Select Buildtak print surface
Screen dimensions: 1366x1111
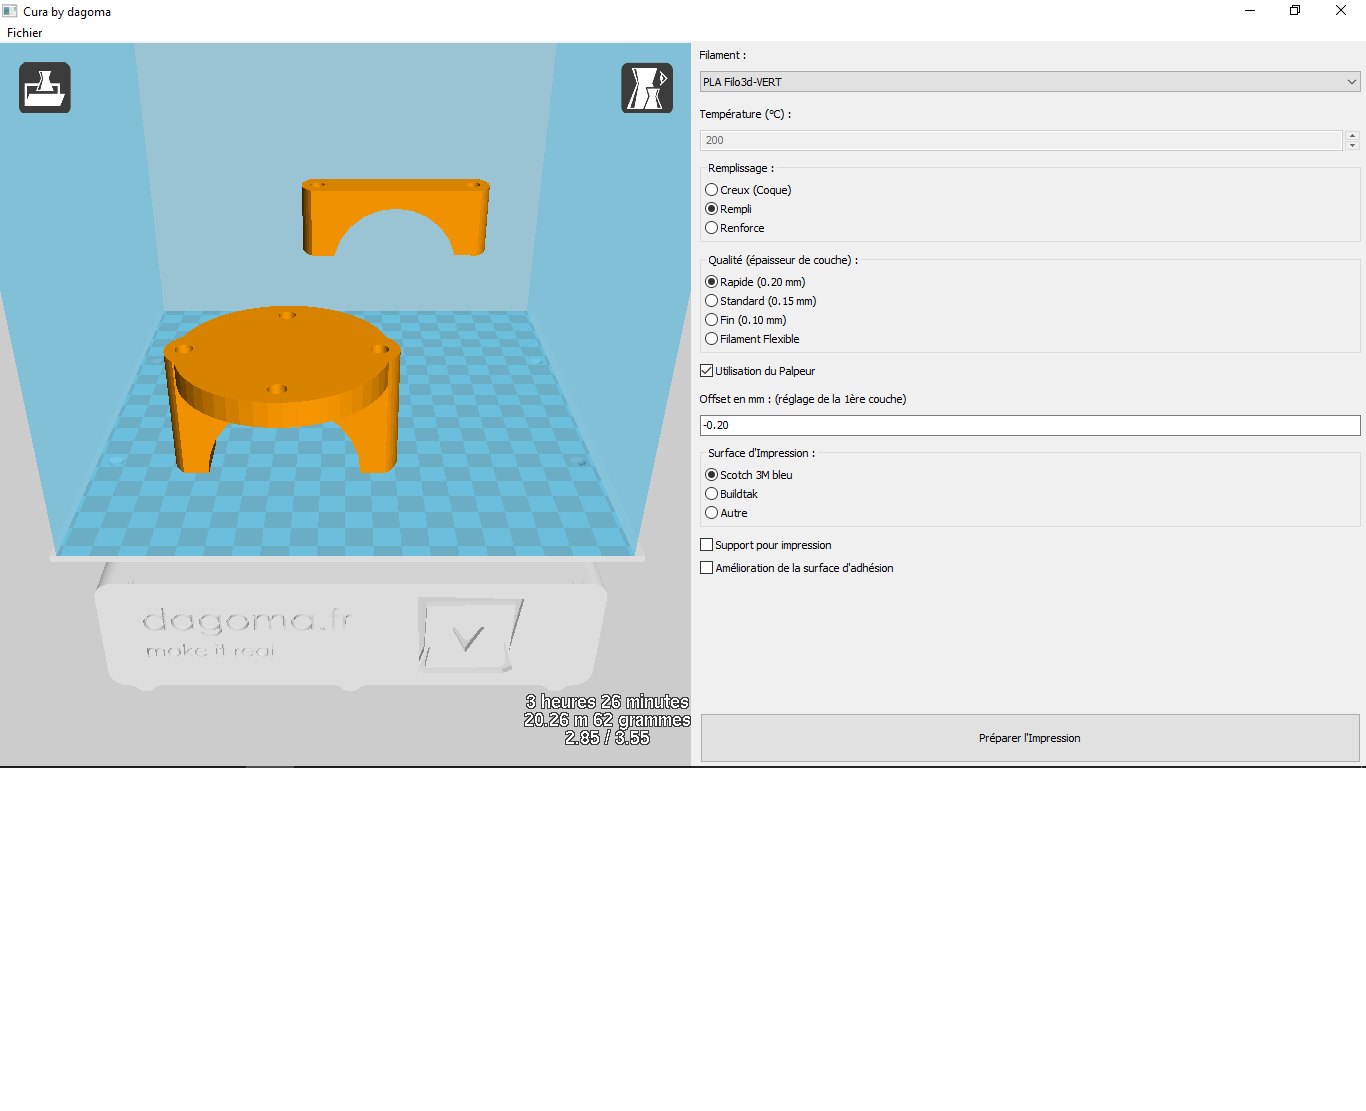732,494
